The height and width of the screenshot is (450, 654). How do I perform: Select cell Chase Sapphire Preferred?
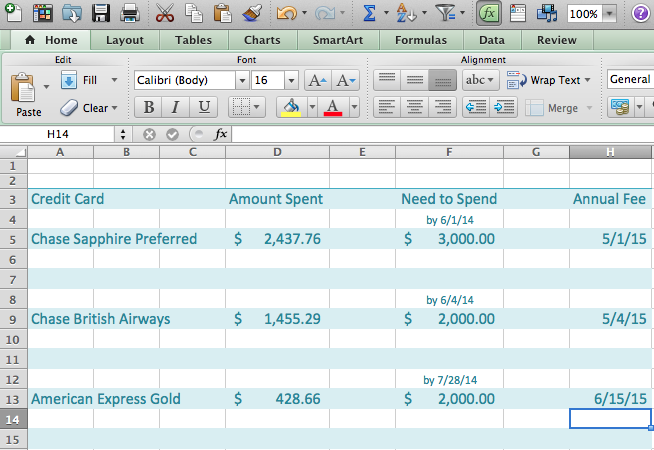coord(114,239)
